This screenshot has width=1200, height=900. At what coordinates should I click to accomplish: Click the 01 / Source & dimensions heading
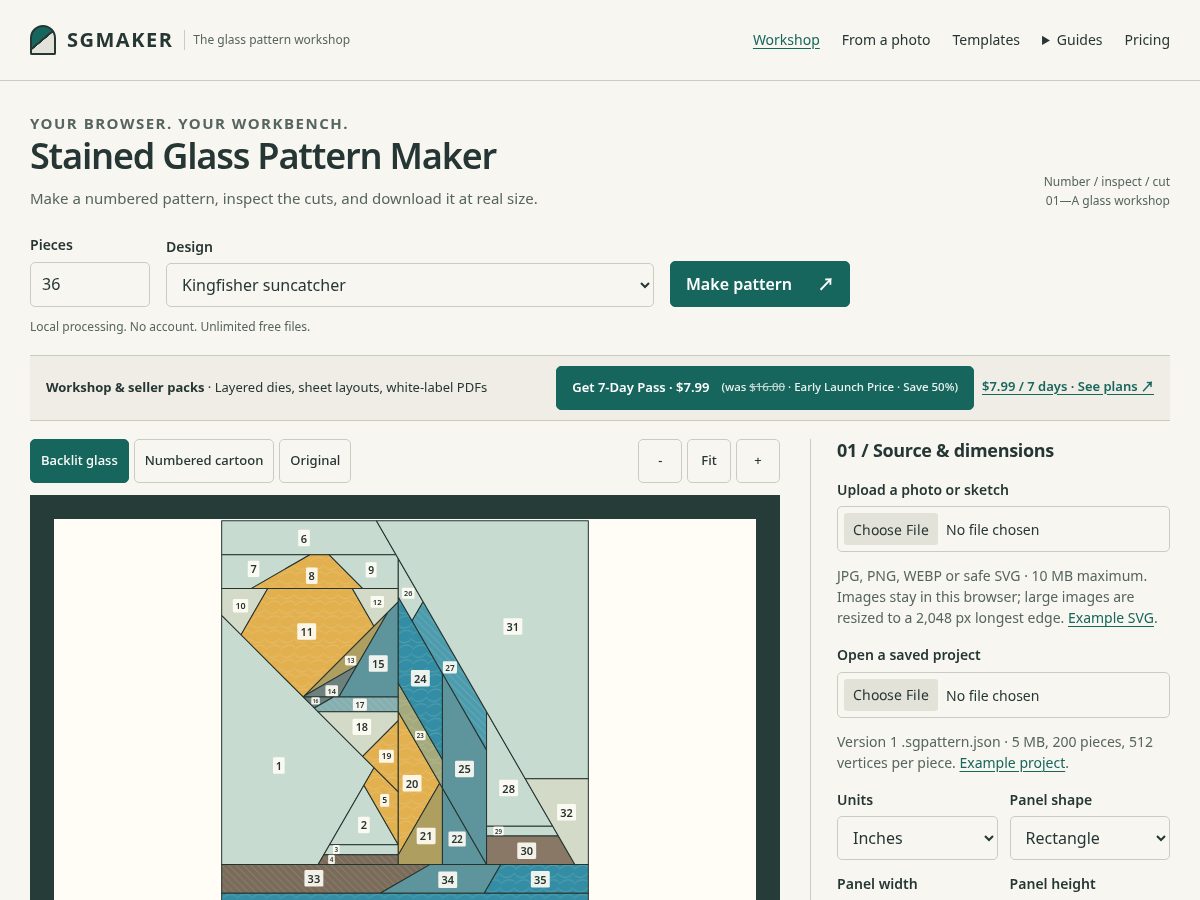pyautogui.click(x=945, y=451)
